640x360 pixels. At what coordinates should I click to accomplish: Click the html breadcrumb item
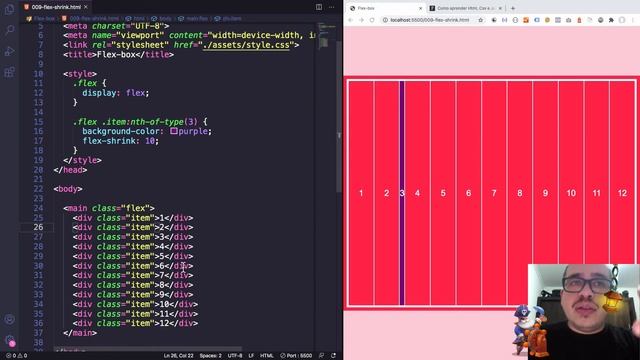coord(136,18)
